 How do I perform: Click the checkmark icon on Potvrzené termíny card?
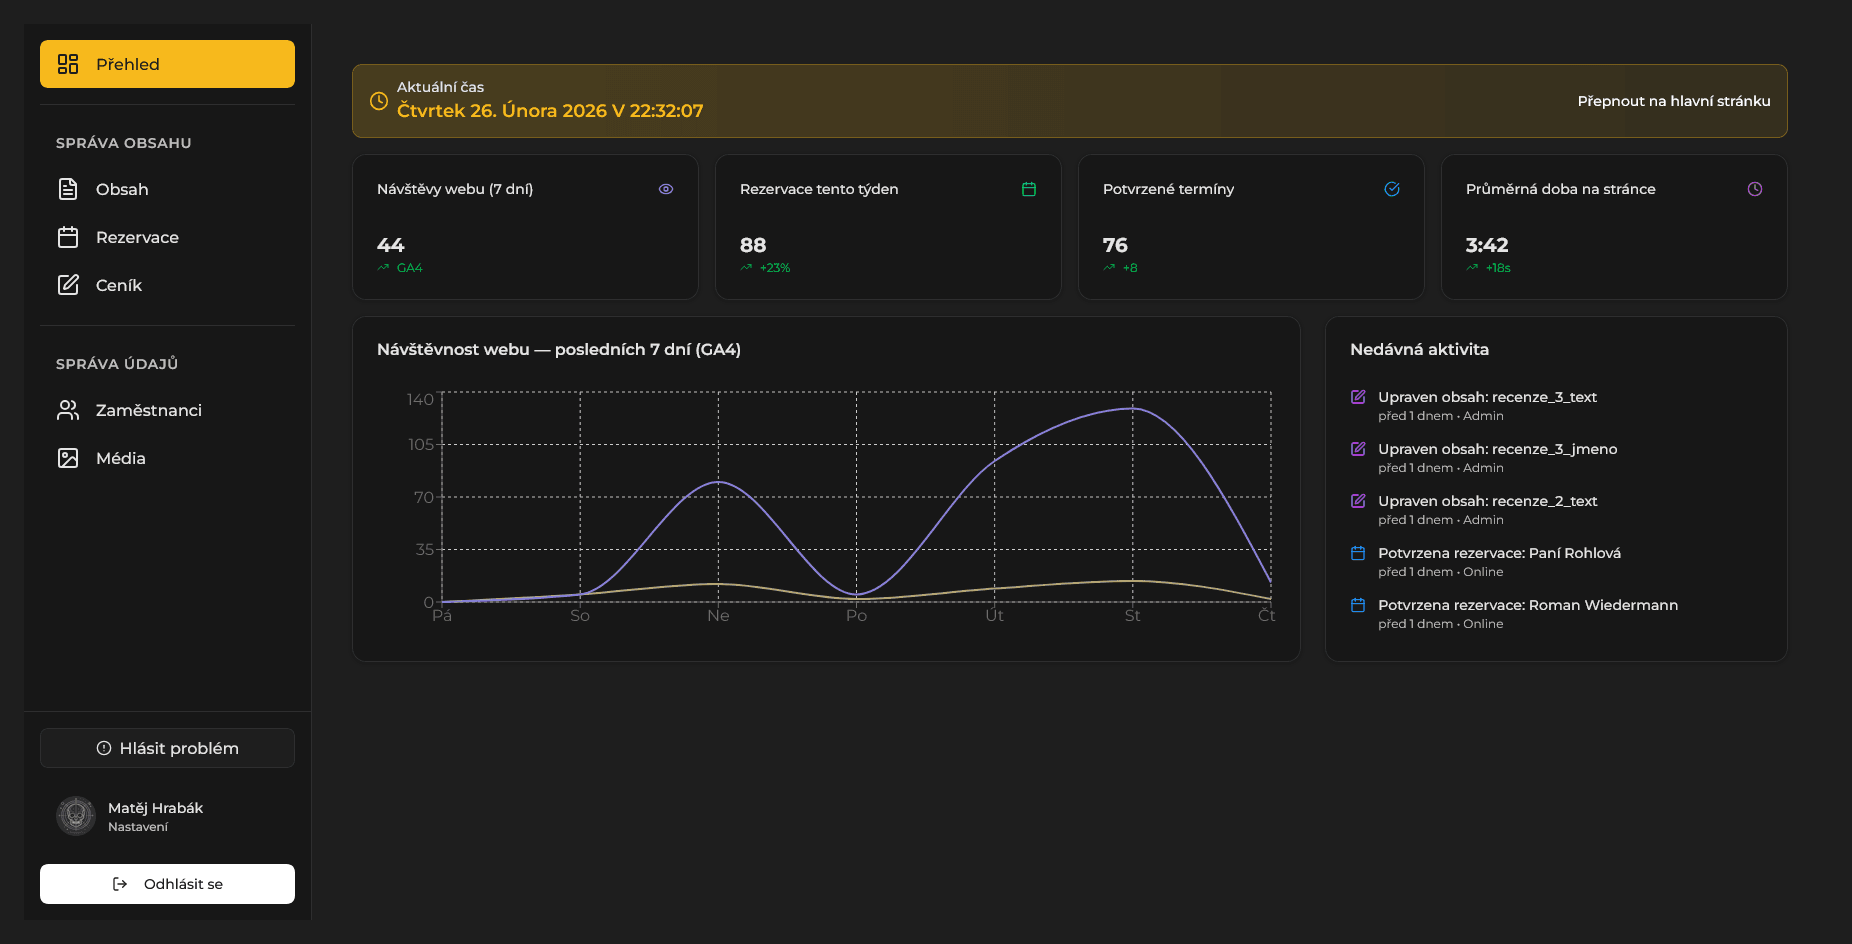click(x=1392, y=189)
